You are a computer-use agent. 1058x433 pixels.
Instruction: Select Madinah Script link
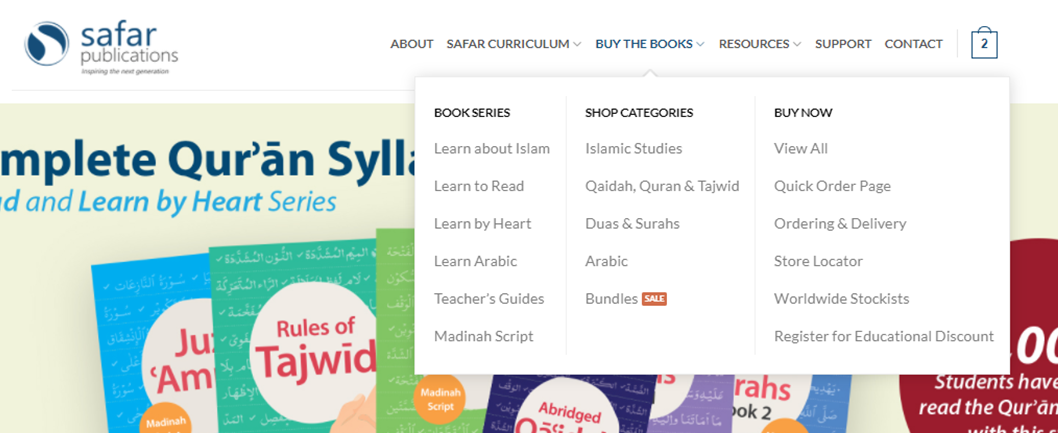[484, 337]
